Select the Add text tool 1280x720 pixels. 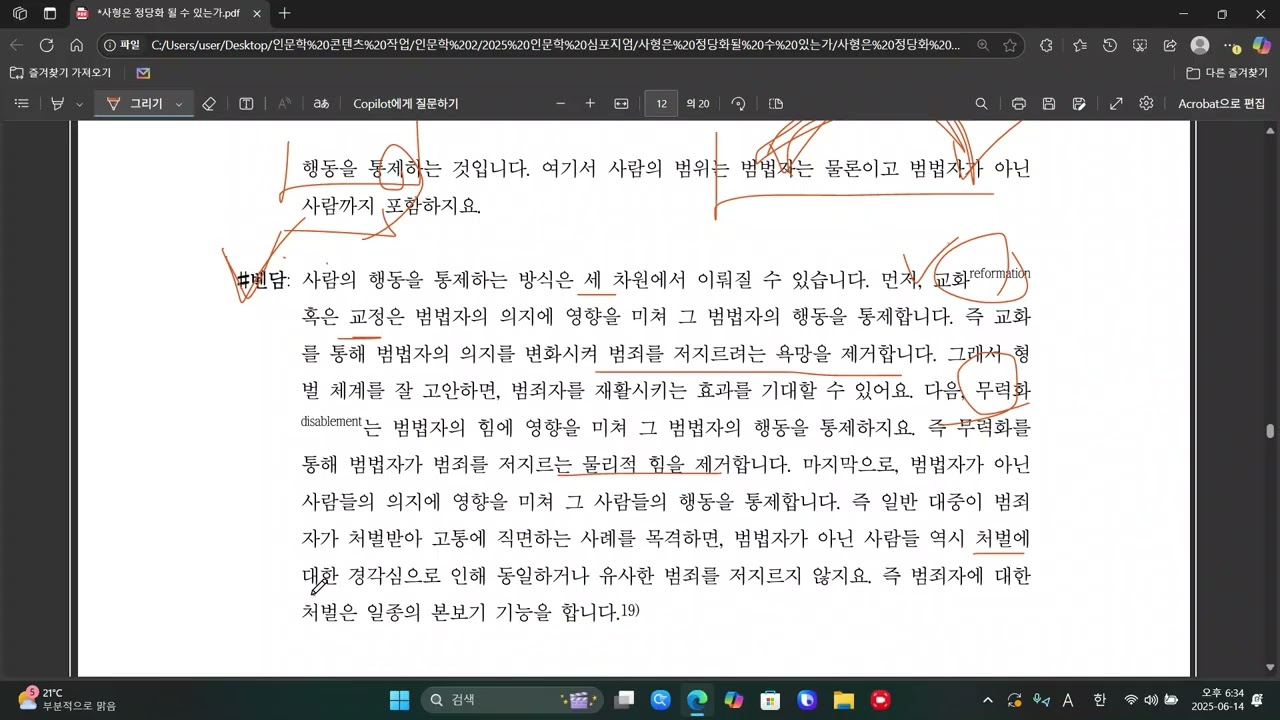246,104
